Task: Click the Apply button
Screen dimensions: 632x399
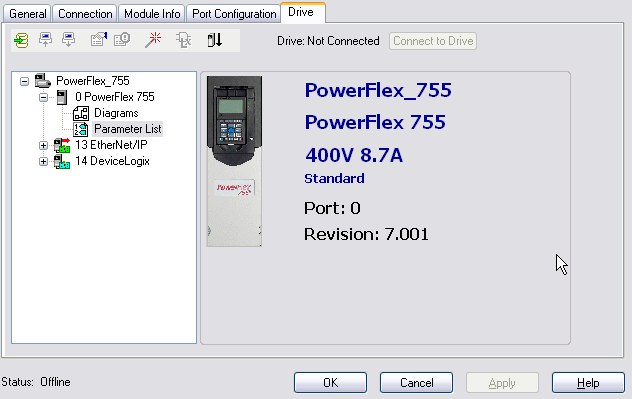Action: point(502,382)
